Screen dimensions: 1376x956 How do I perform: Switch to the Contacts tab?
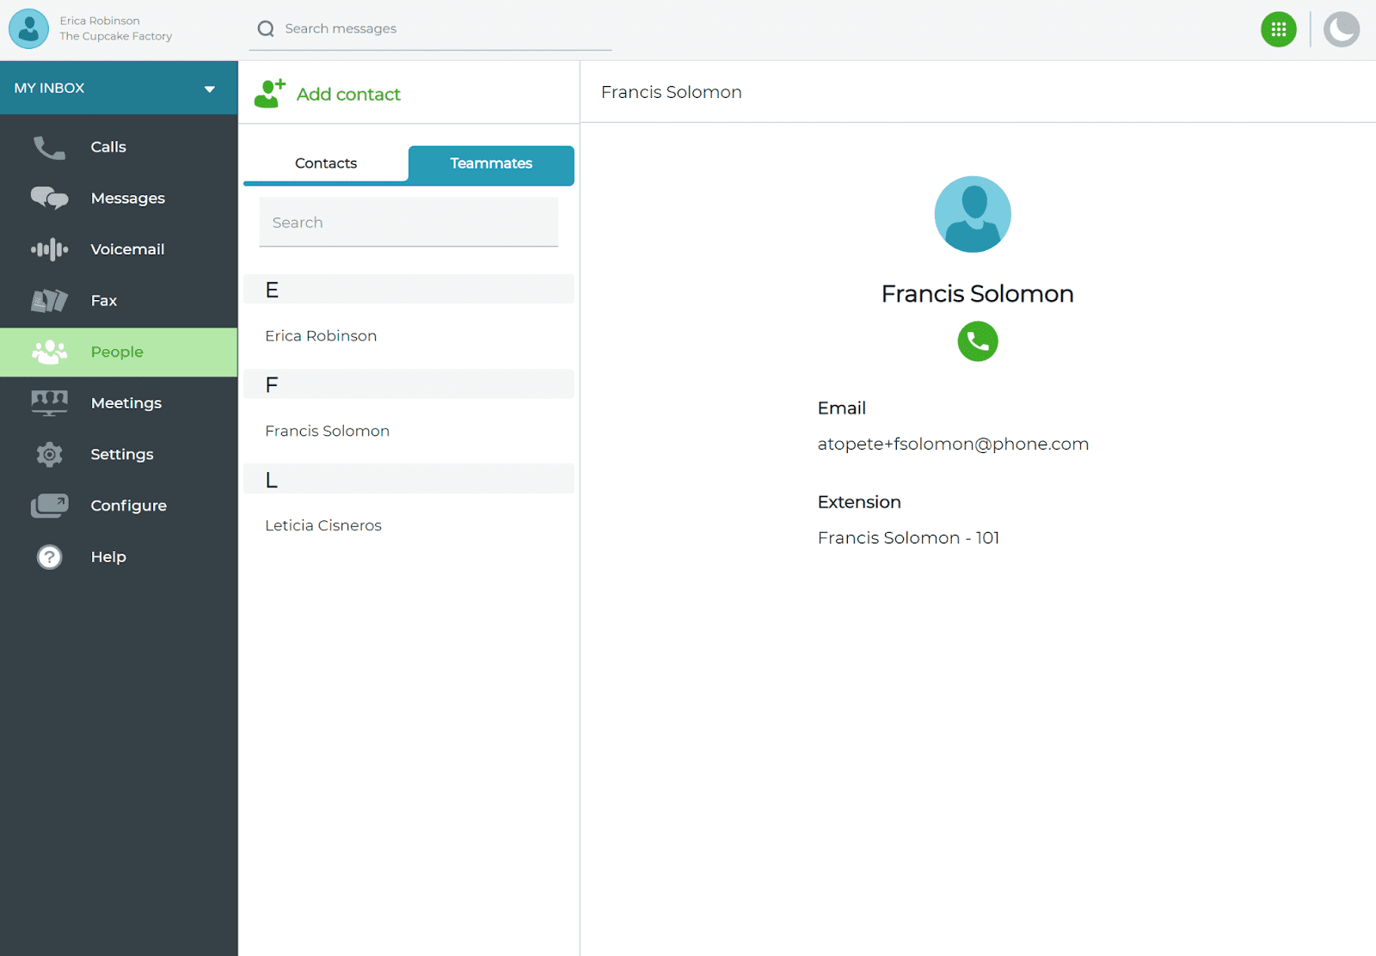click(325, 162)
